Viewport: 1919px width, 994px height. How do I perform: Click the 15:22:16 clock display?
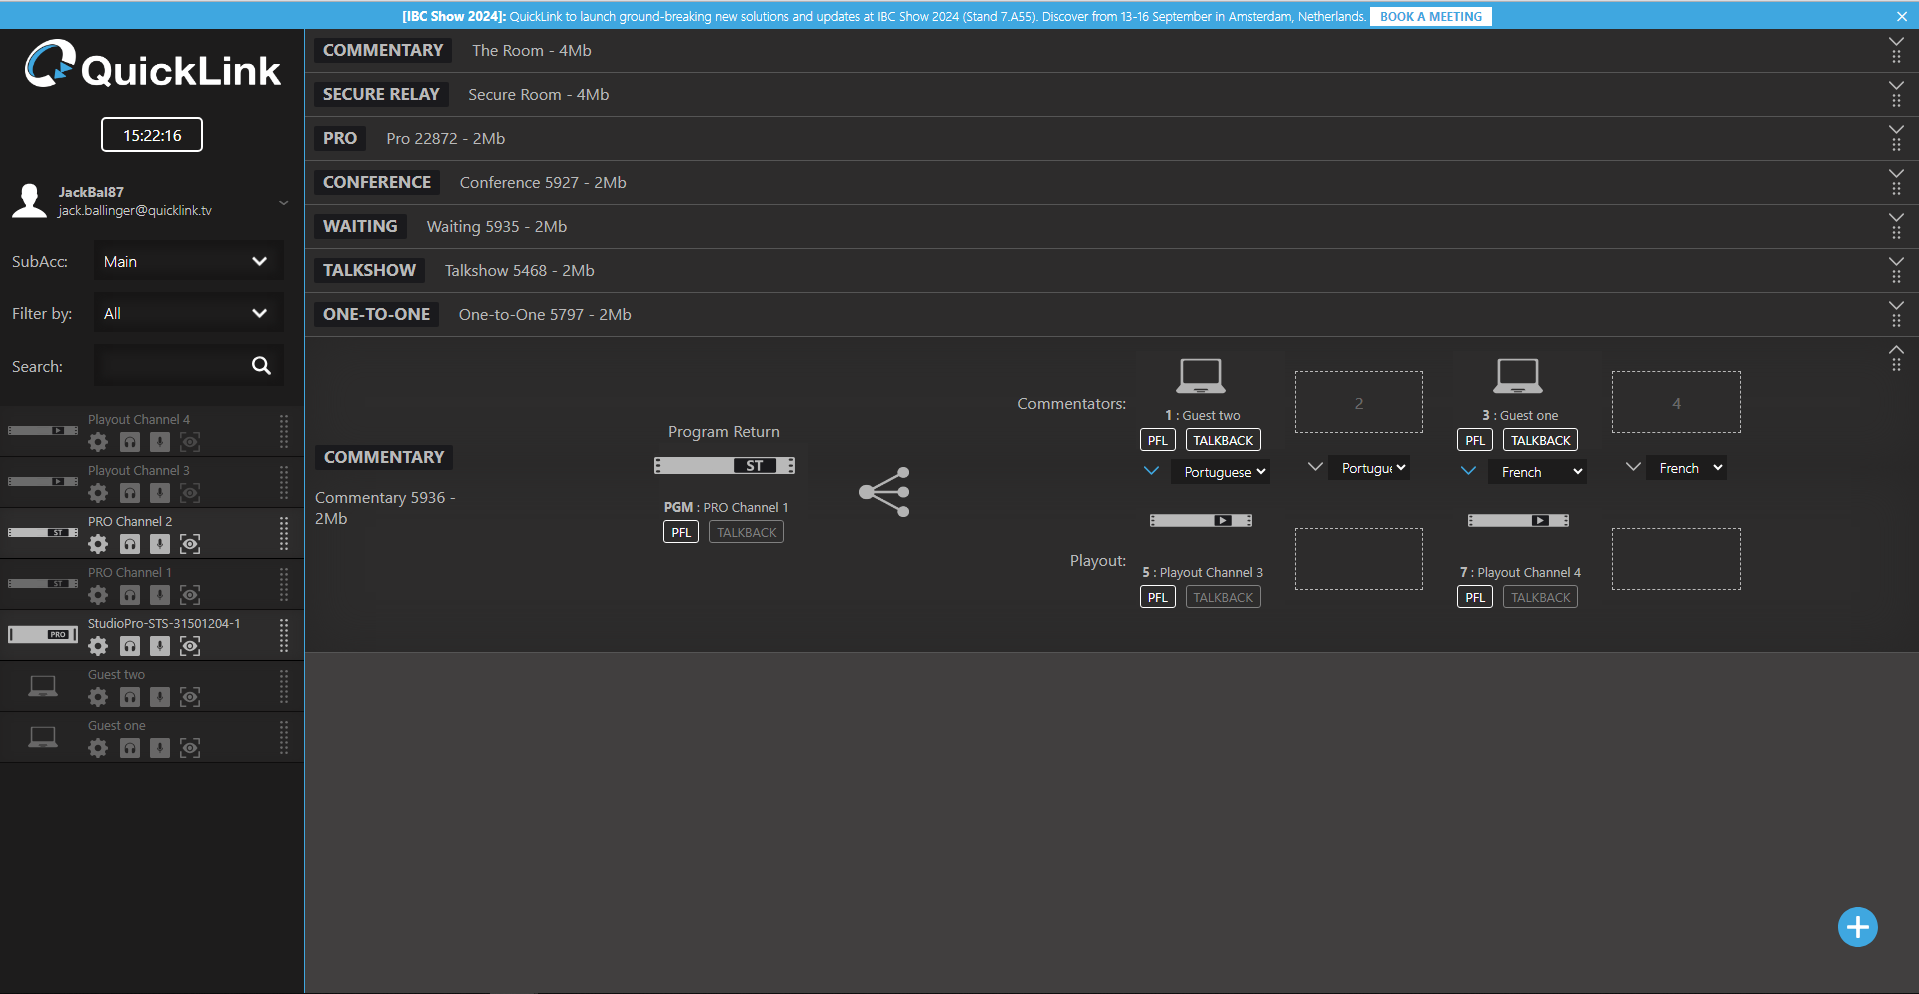point(152,135)
